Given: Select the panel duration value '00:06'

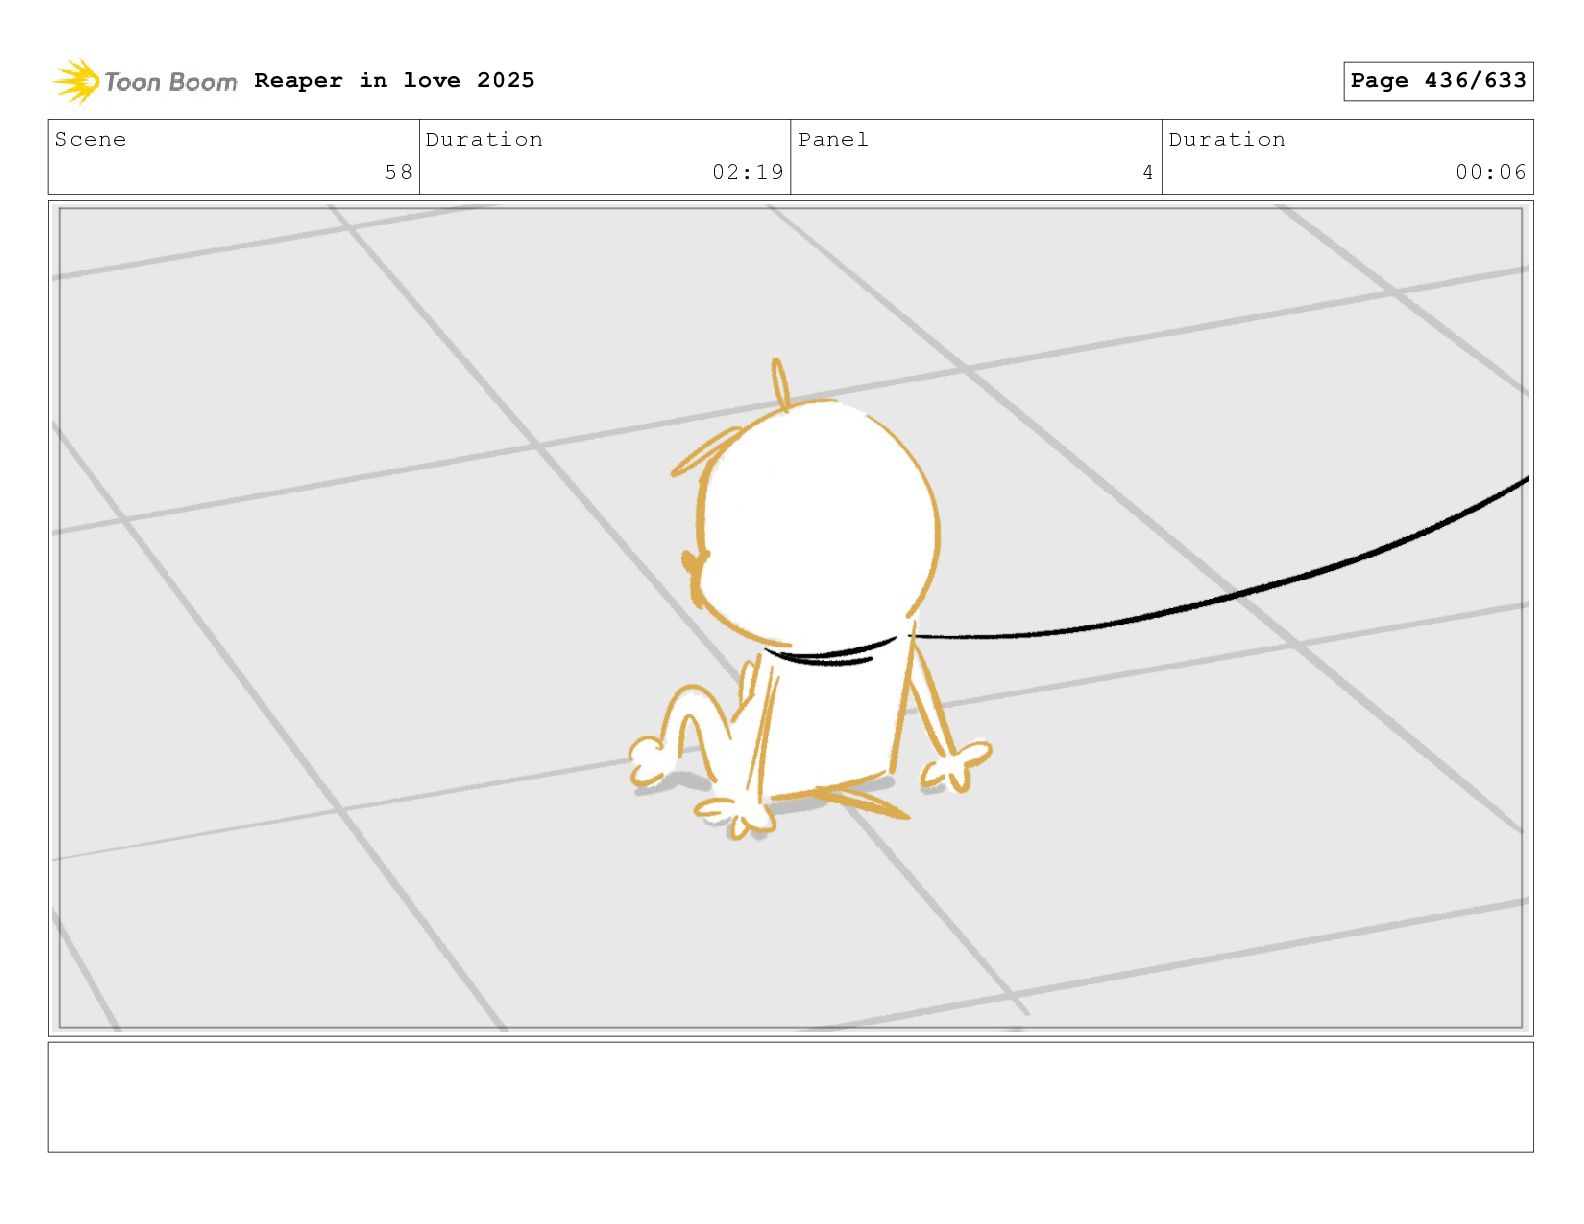Looking at the screenshot, I should [1491, 172].
